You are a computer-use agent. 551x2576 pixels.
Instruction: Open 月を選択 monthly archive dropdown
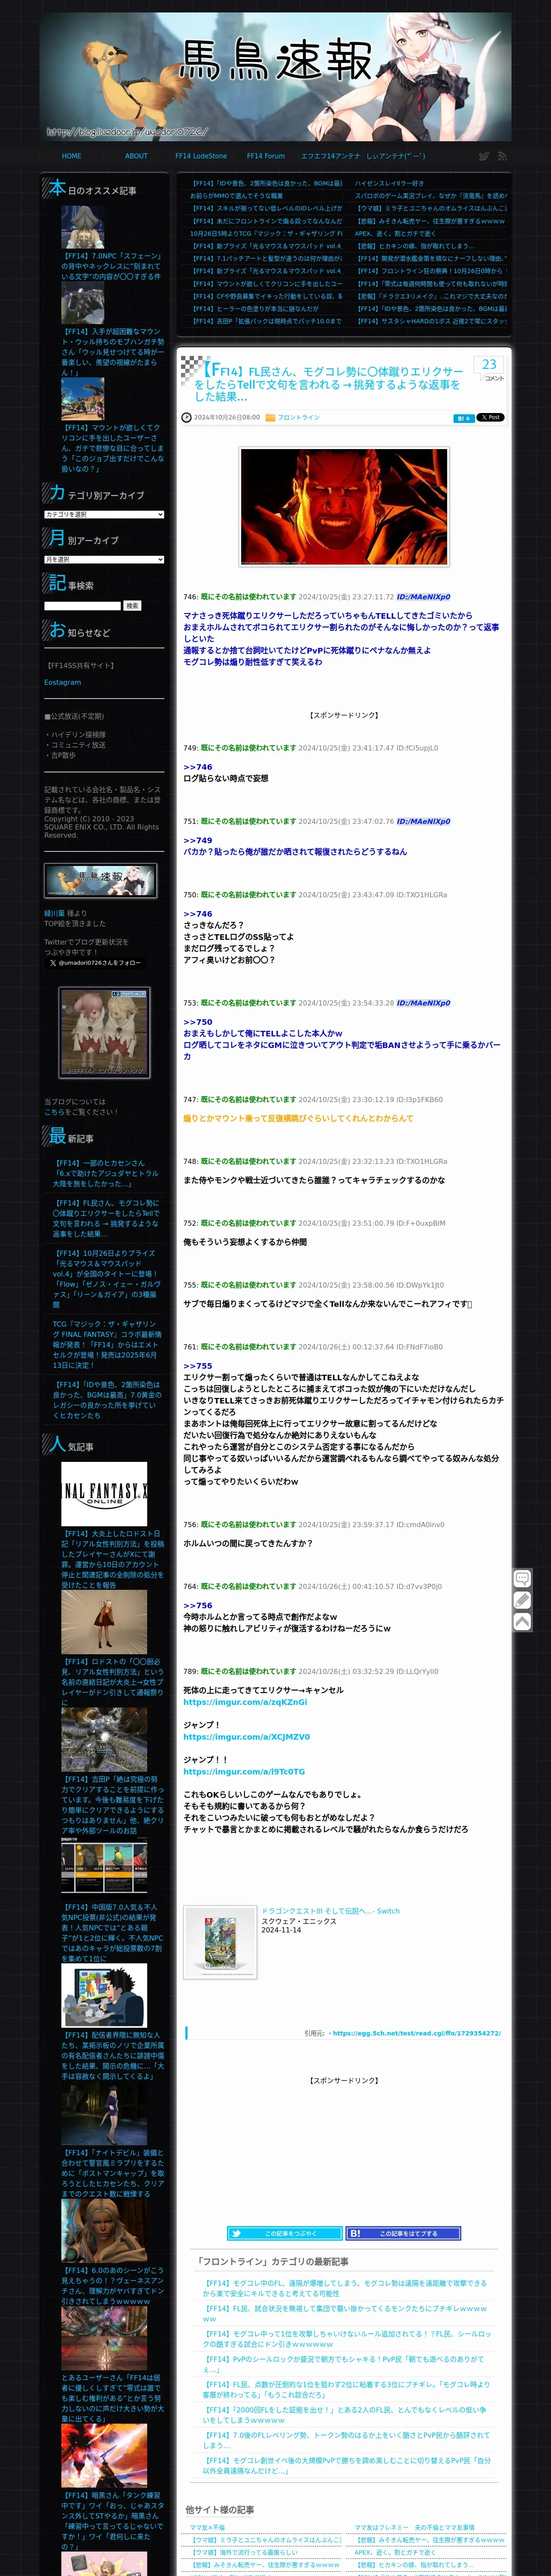pos(104,559)
